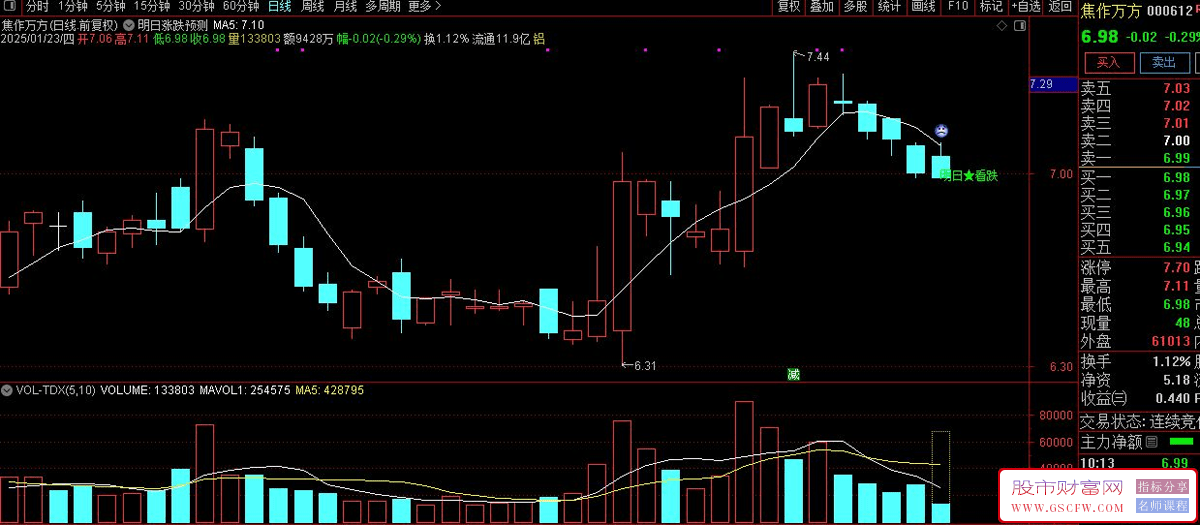
Task: Click the 明日★看跌 prediction label
Action: click(969, 175)
